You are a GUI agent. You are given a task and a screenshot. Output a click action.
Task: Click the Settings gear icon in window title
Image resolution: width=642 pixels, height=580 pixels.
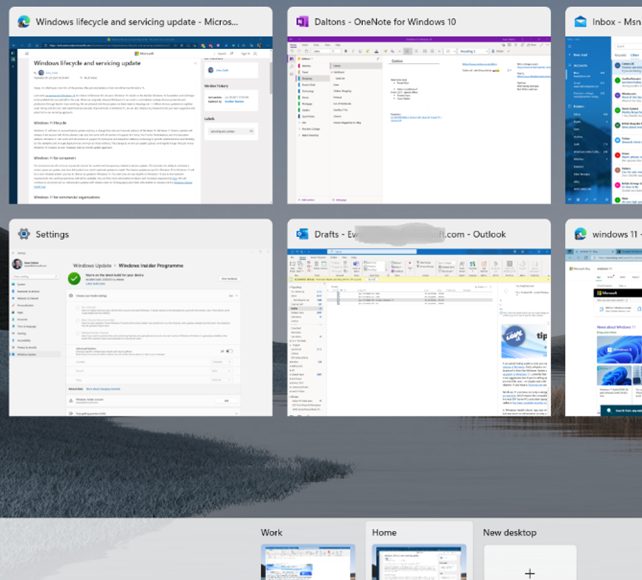(24, 234)
